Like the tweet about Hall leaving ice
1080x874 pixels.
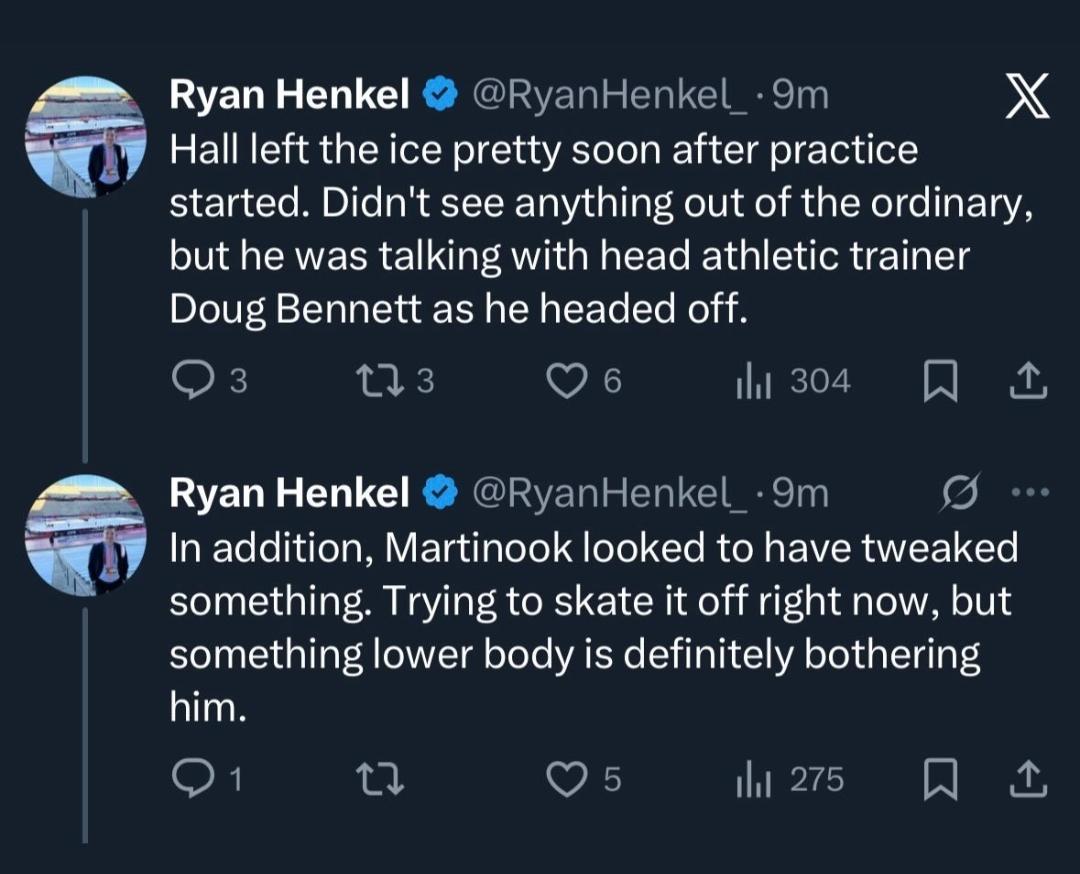click(x=569, y=381)
